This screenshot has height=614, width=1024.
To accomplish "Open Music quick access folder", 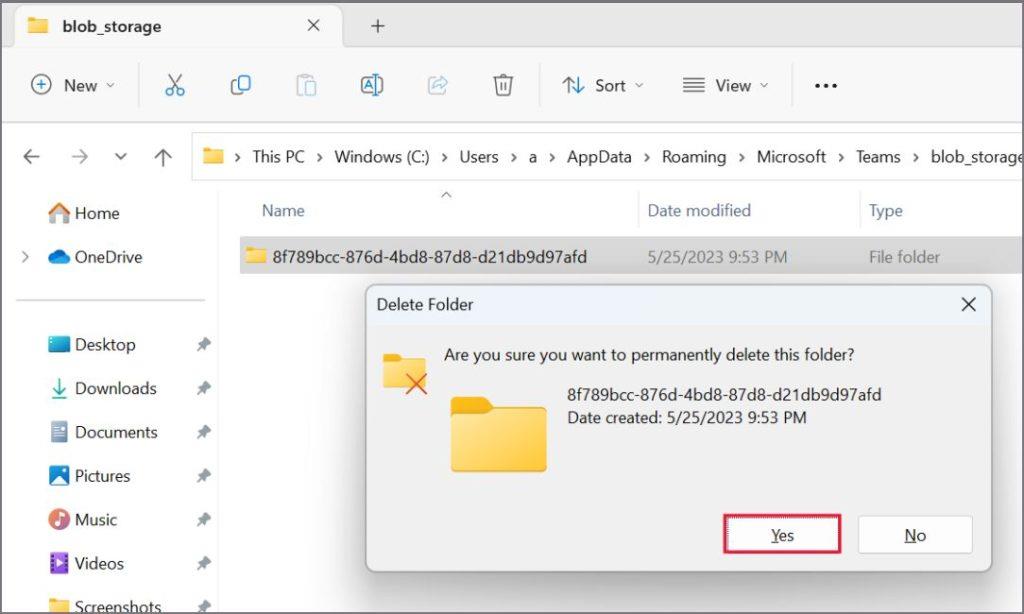I will tap(83, 519).
